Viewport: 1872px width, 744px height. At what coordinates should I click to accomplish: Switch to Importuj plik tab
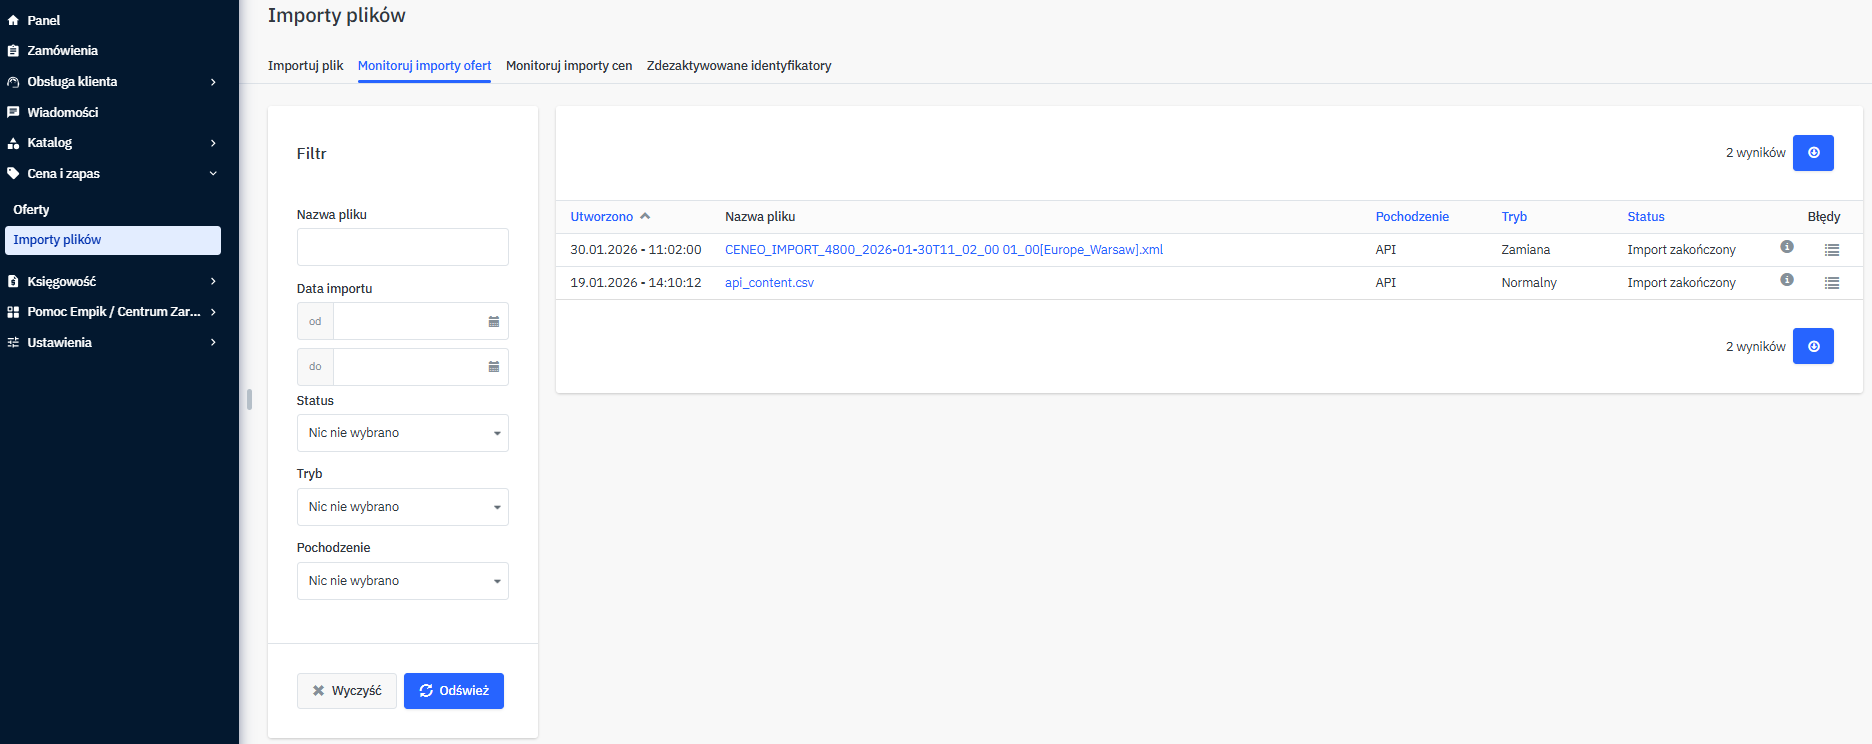pos(305,66)
